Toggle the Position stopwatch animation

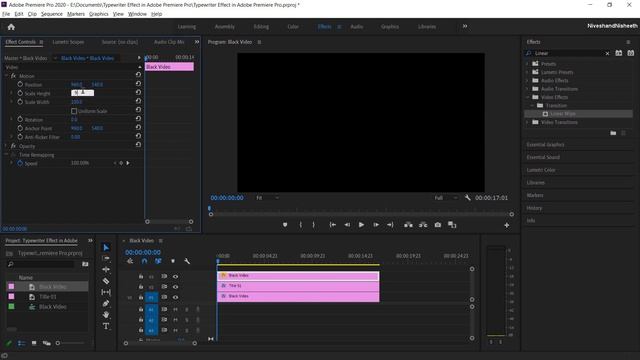[x=20, y=84]
